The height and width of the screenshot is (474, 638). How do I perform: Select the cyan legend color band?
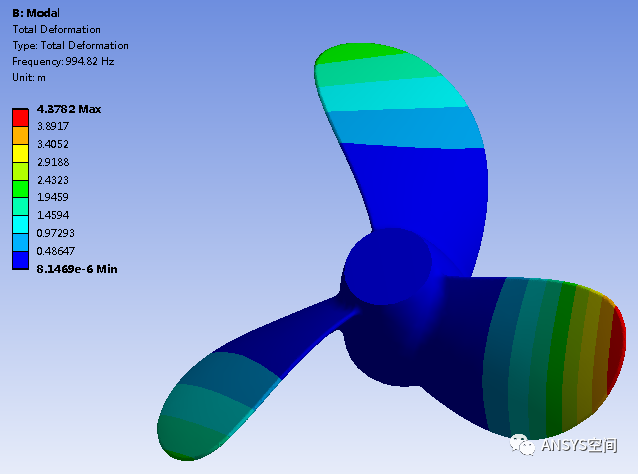click(20, 224)
